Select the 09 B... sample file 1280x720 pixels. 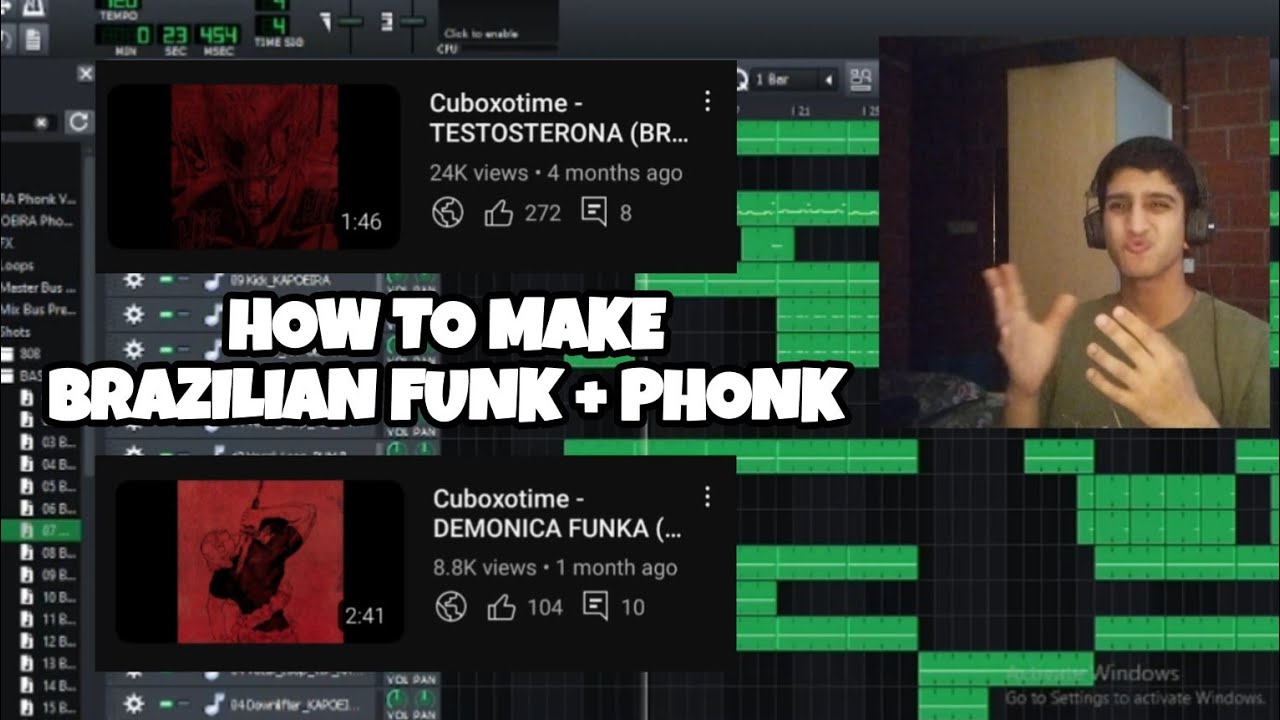(x=50, y=575)
